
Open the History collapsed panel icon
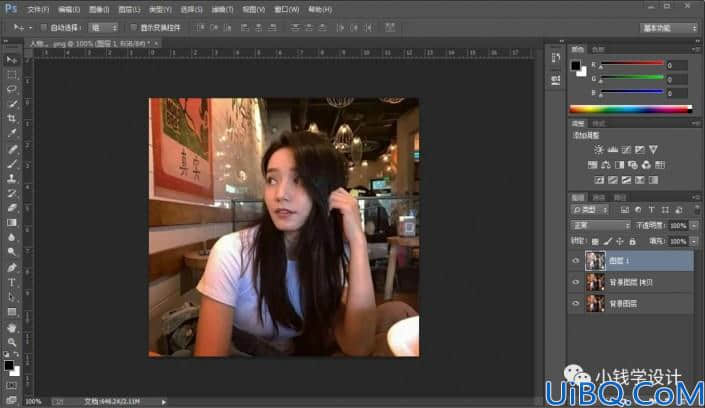(x=556, y=58)
